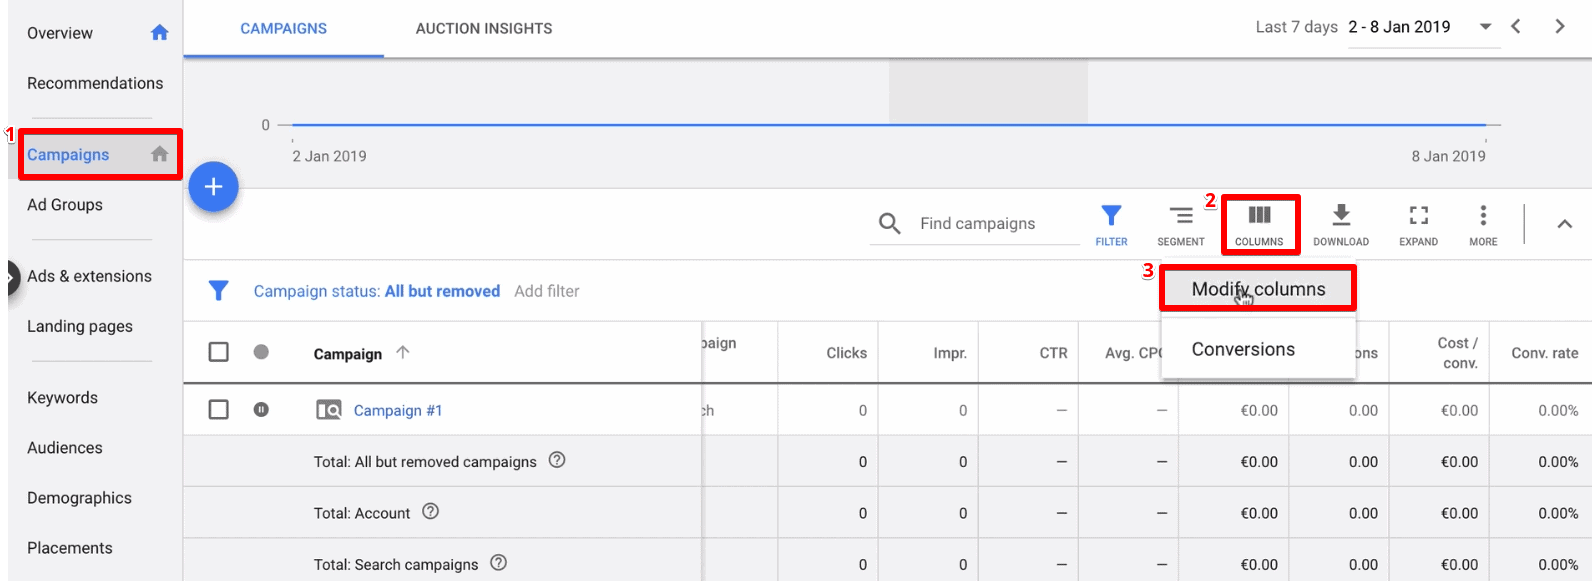Open the Columns toolbar icon

pos(1259,224)
